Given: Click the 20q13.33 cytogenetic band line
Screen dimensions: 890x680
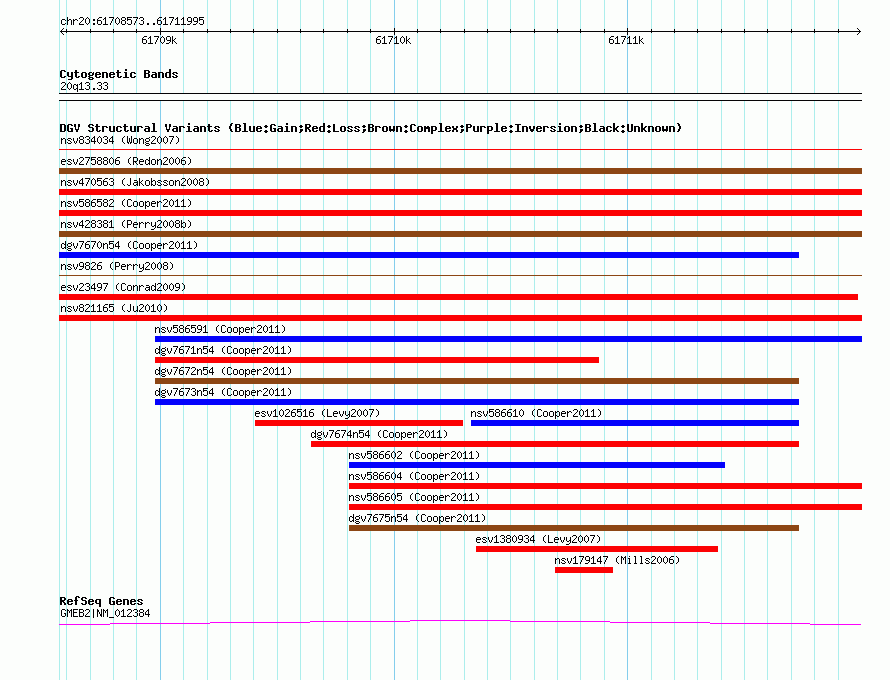Looking at the screenshot, I should [x=460, y=97].
